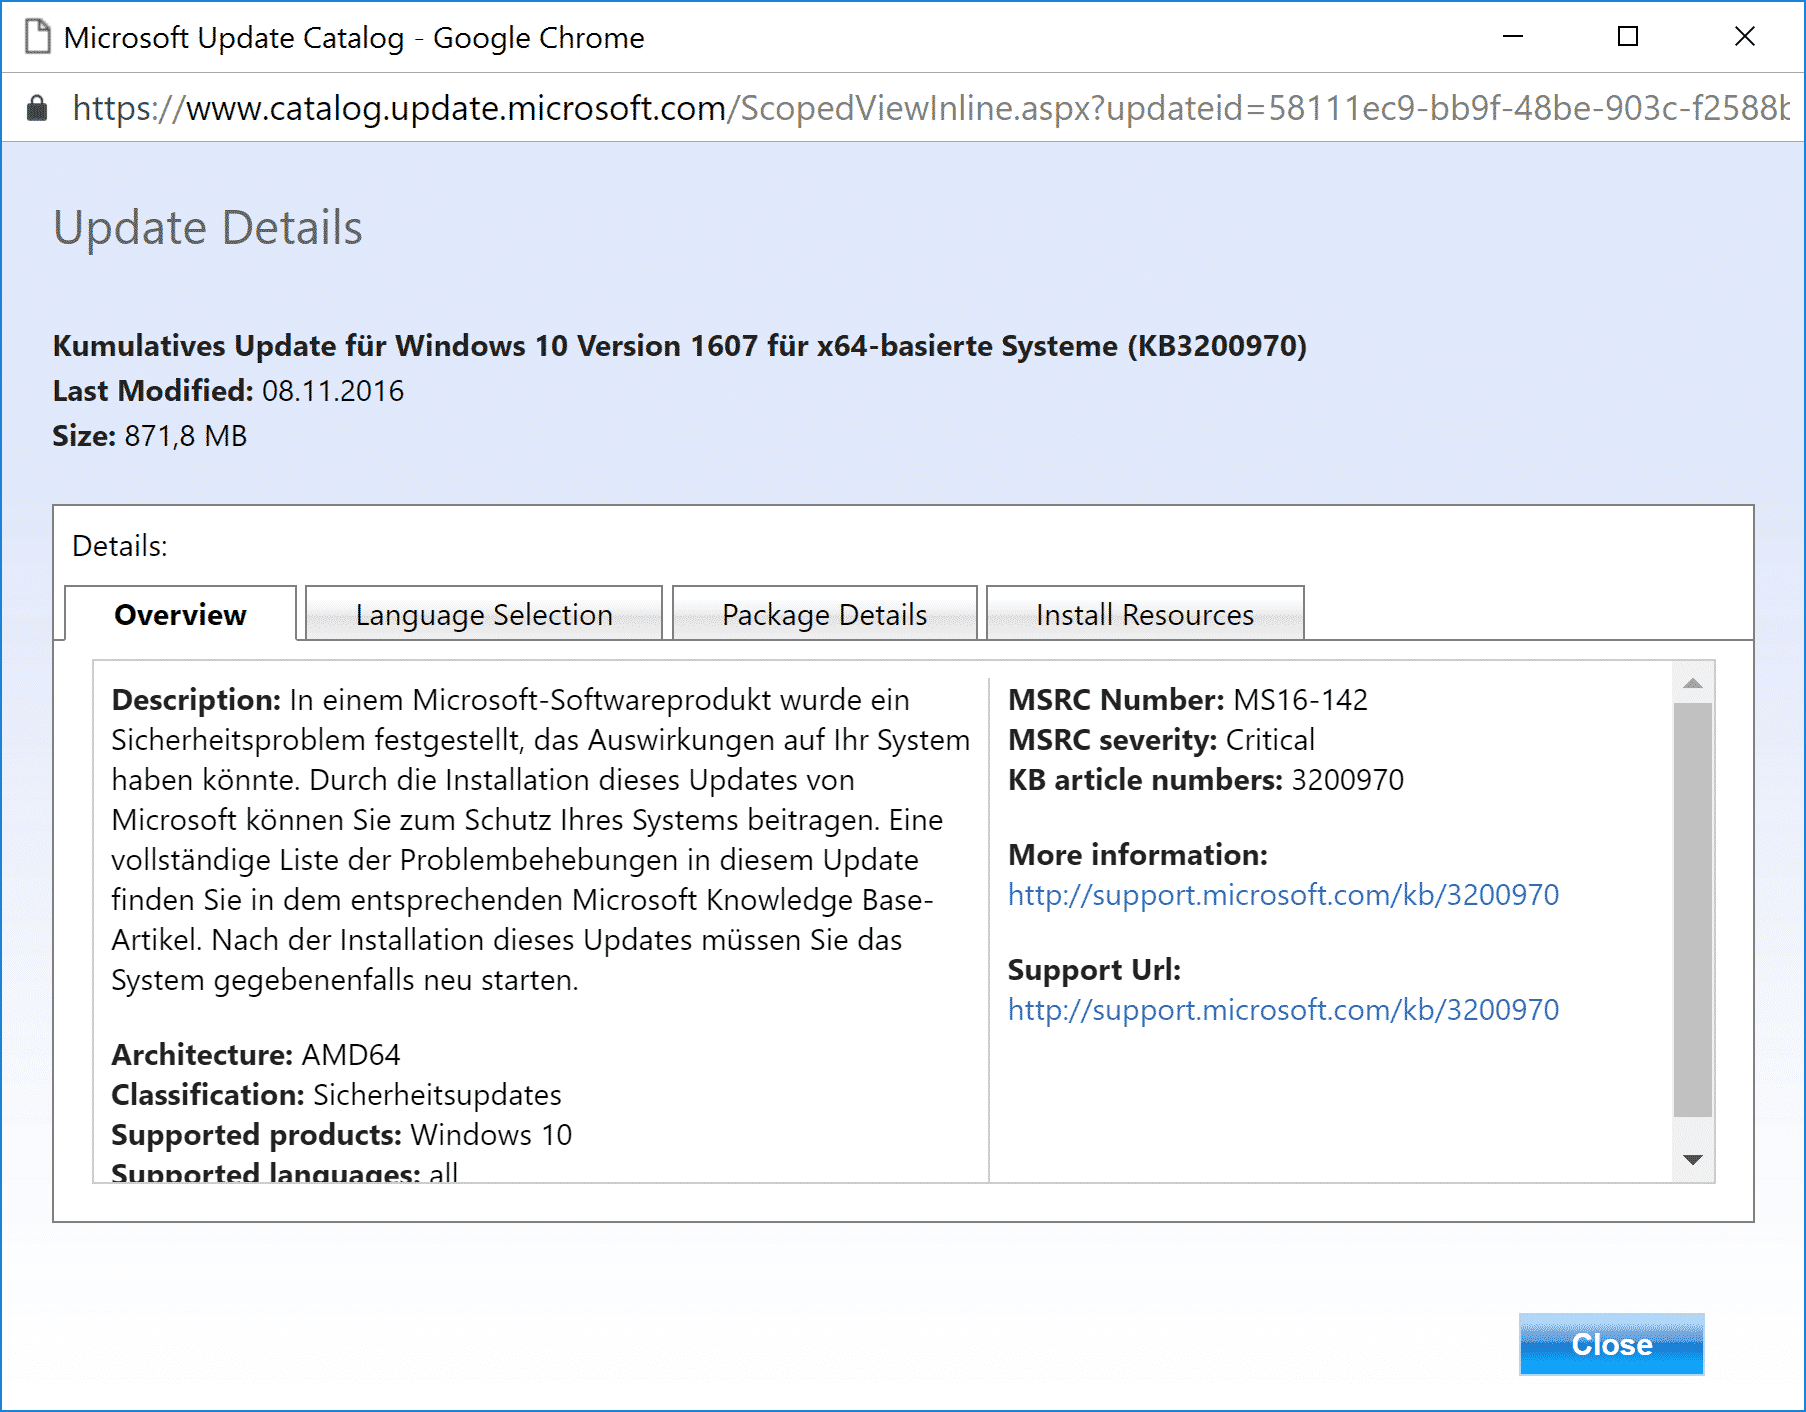The image size is (1806, 1412).
Task: Click the Update Details heading
Action: pos(208,228)
